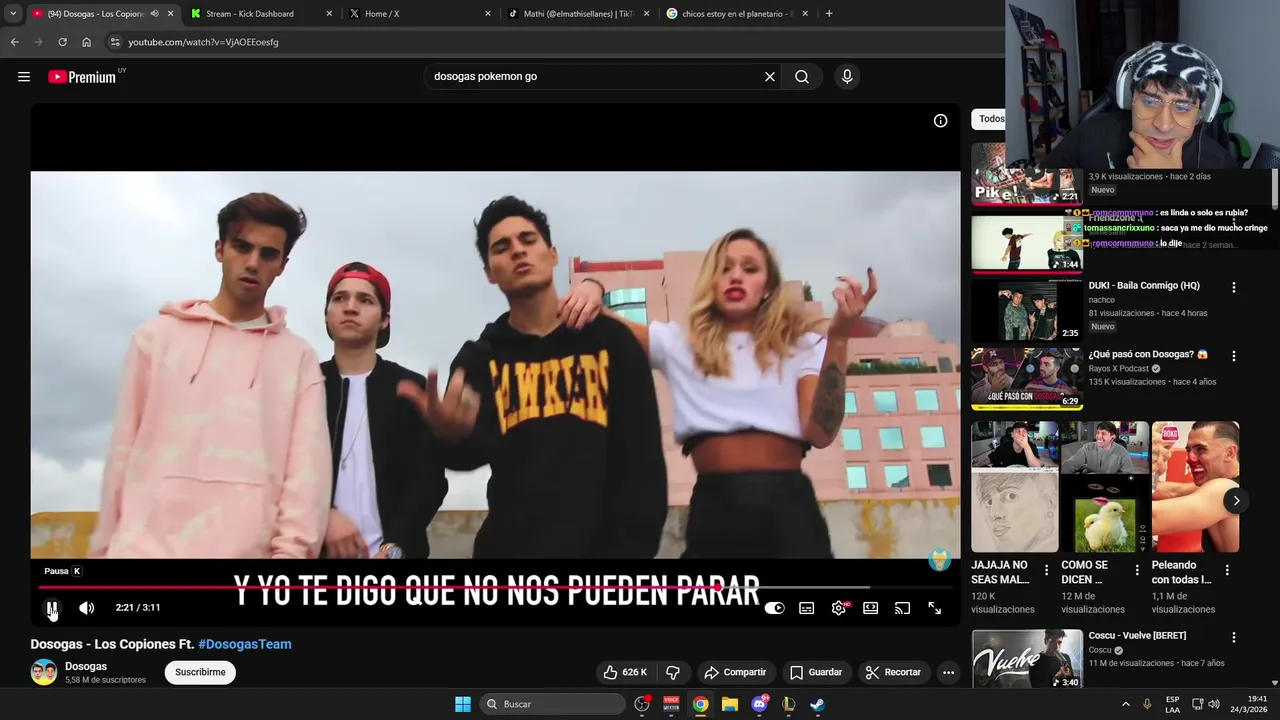
Task: Run search with magnifier button
Action: [802, 77]
